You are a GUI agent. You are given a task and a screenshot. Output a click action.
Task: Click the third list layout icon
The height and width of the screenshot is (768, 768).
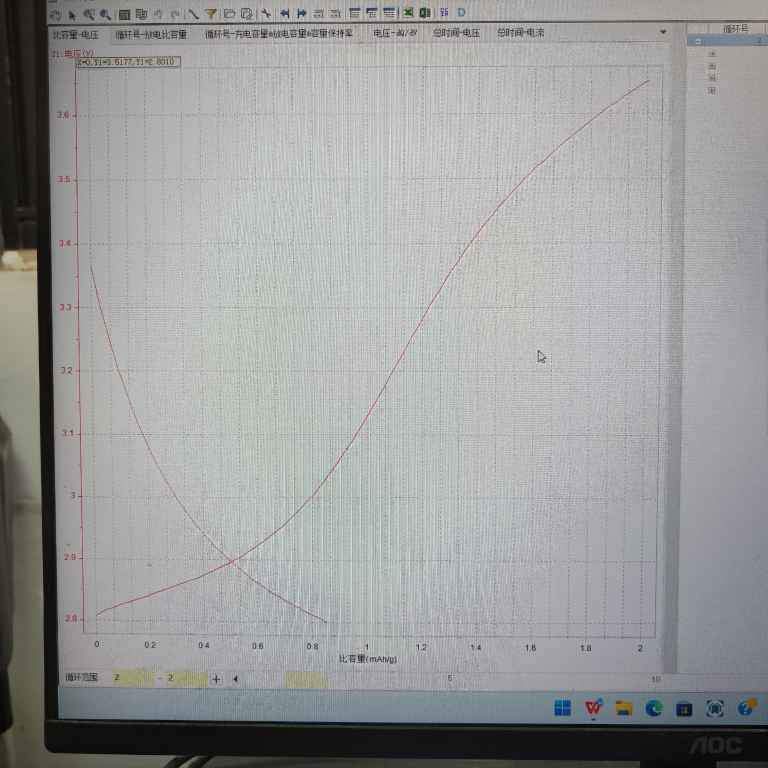[389, 12]
